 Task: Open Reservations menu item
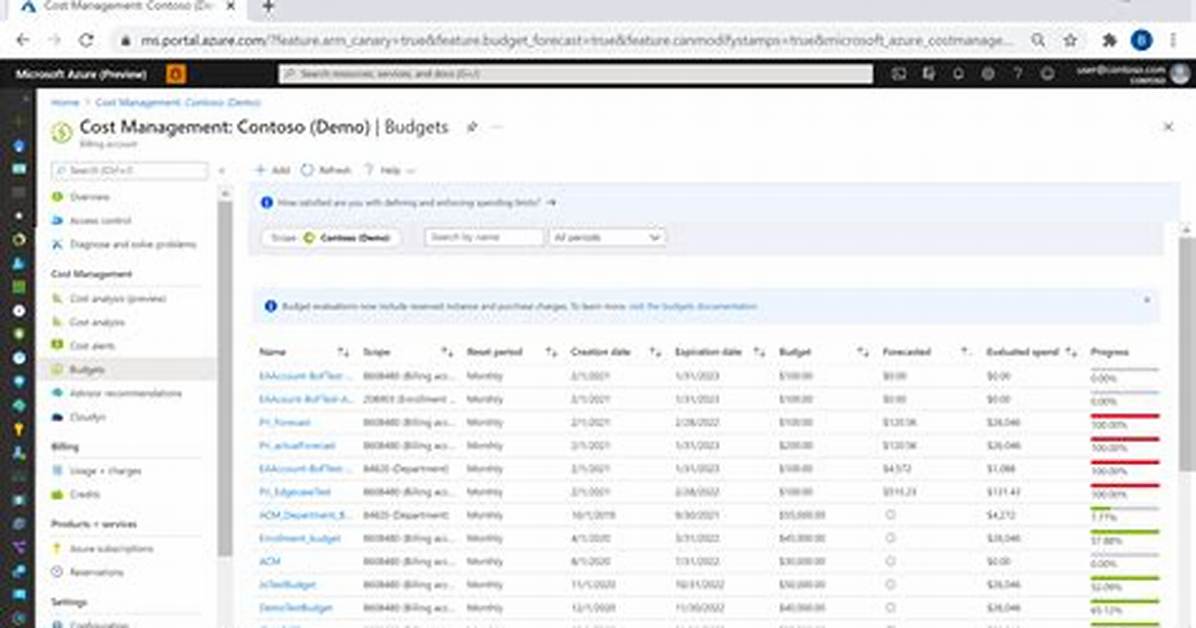pyautogui.click(x=96, y=572)
